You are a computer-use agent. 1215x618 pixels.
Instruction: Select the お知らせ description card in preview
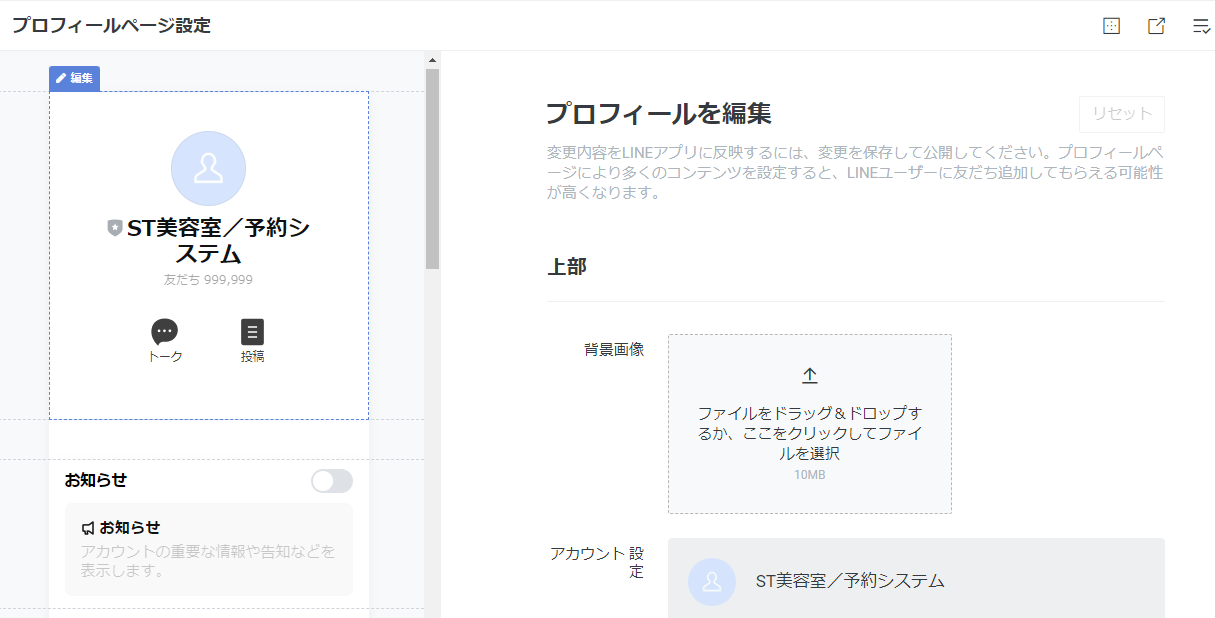click(208, 549)
